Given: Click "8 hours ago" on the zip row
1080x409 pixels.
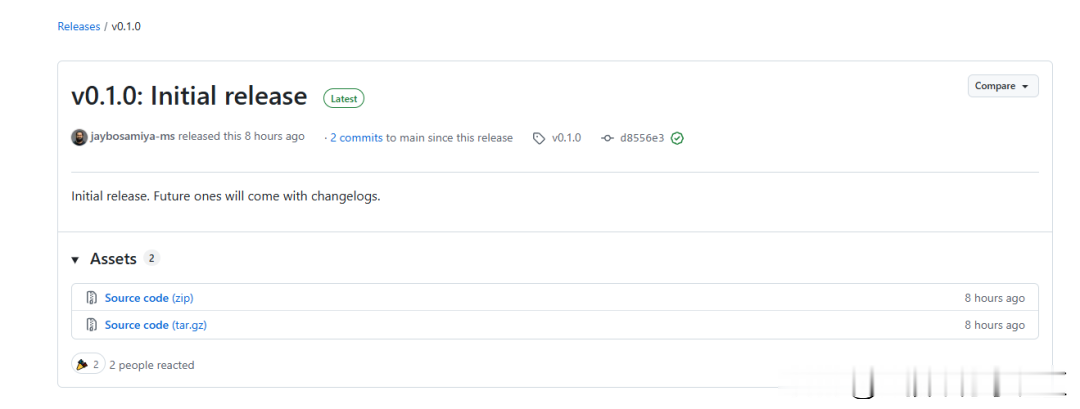Looking at the screenshot, I should [x=994, y=298].
